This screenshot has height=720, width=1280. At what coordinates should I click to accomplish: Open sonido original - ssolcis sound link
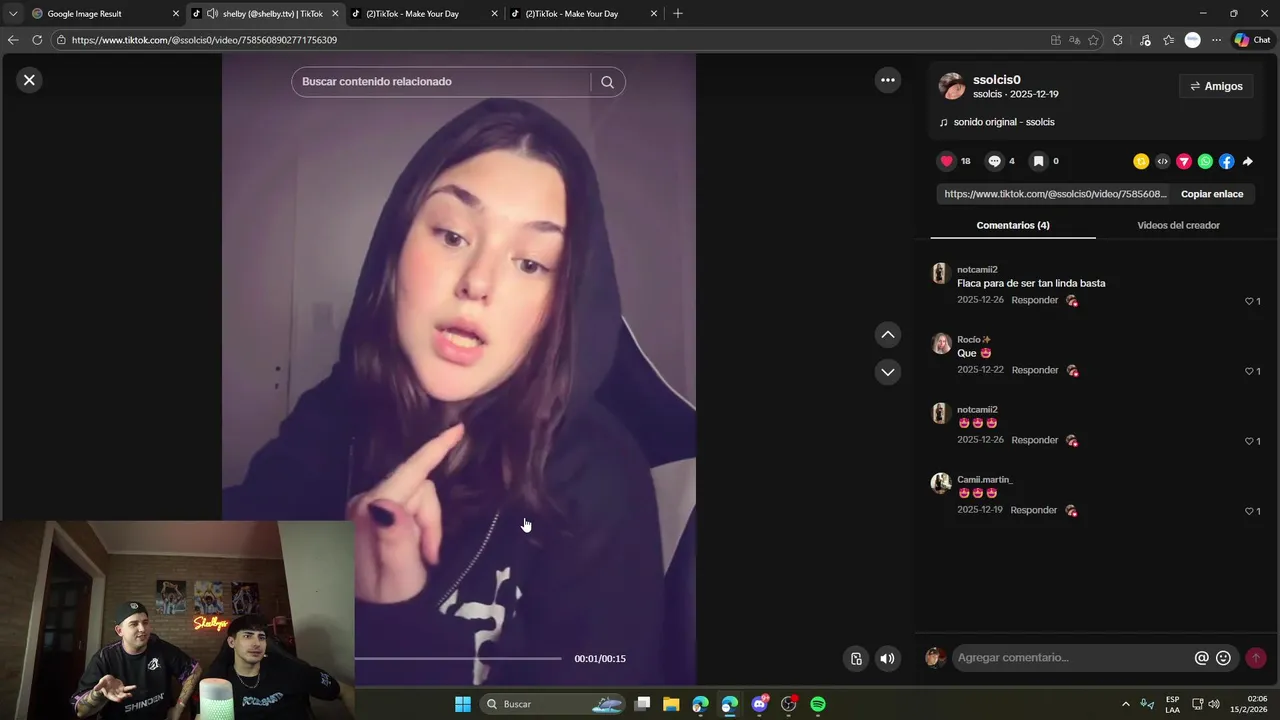tap(1004, 122)
